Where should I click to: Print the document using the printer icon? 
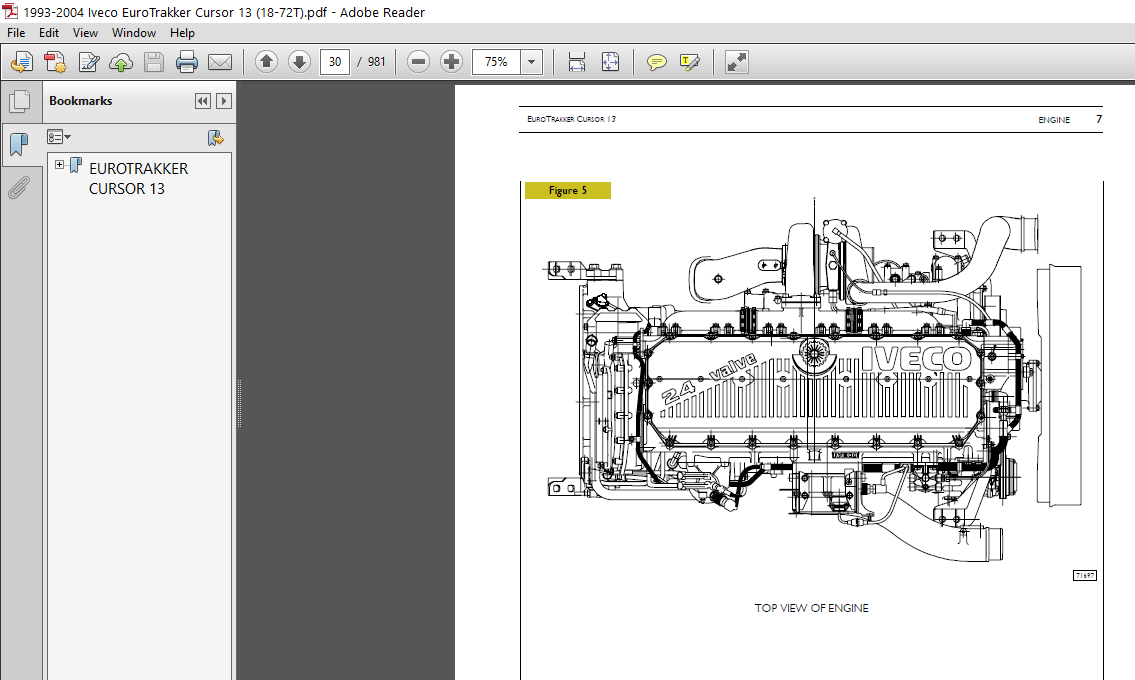point(187,62)
